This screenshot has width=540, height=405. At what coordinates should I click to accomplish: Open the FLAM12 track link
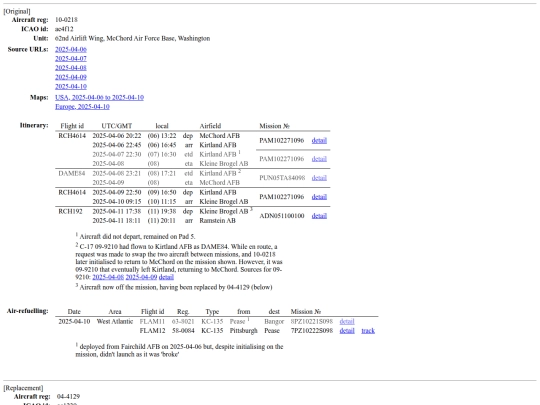tap(368, 331)
